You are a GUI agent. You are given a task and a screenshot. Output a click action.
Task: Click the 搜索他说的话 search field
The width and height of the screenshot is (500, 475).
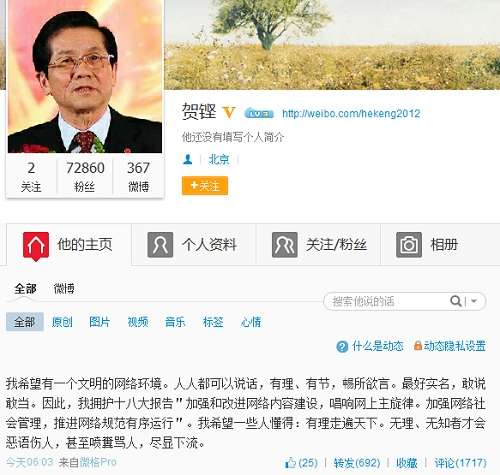387,301
